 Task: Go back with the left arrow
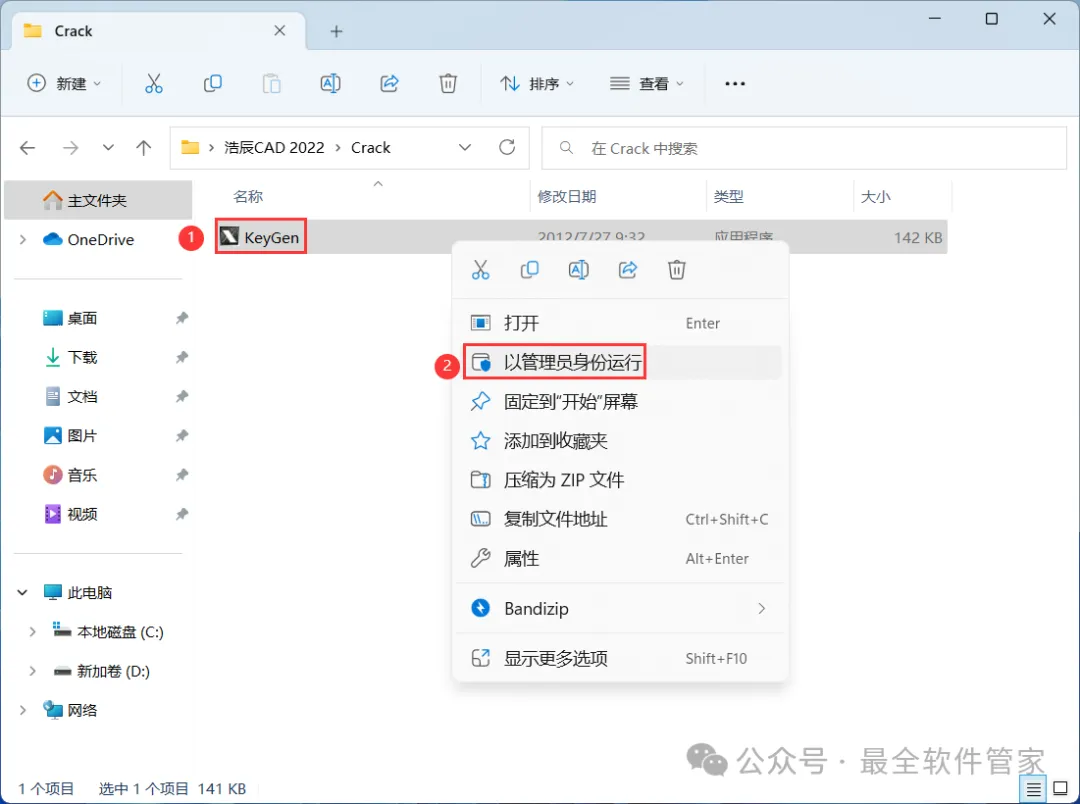click(x=28, y=147)
